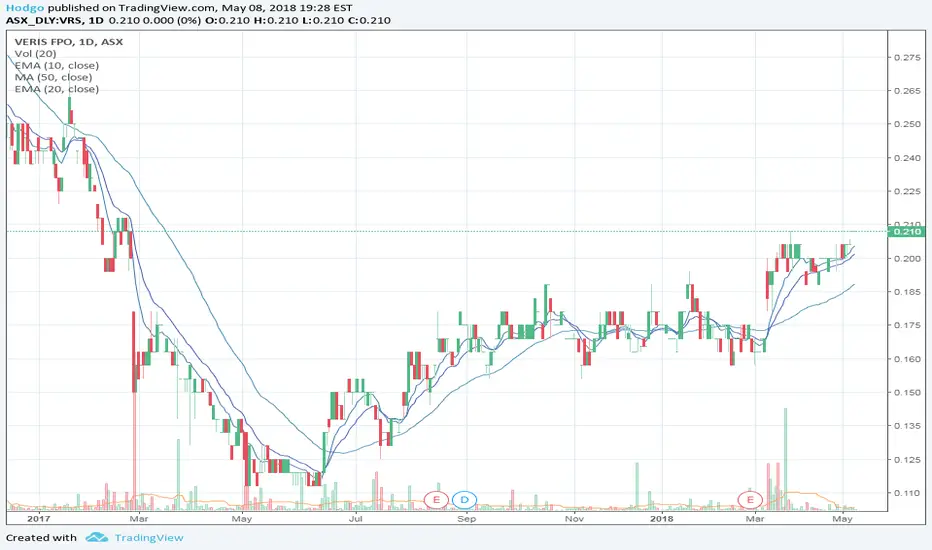Viewport: 932px width, 550px height.
Task: Select the Vol (20) indicator label
Action: (x=36, y=54)
